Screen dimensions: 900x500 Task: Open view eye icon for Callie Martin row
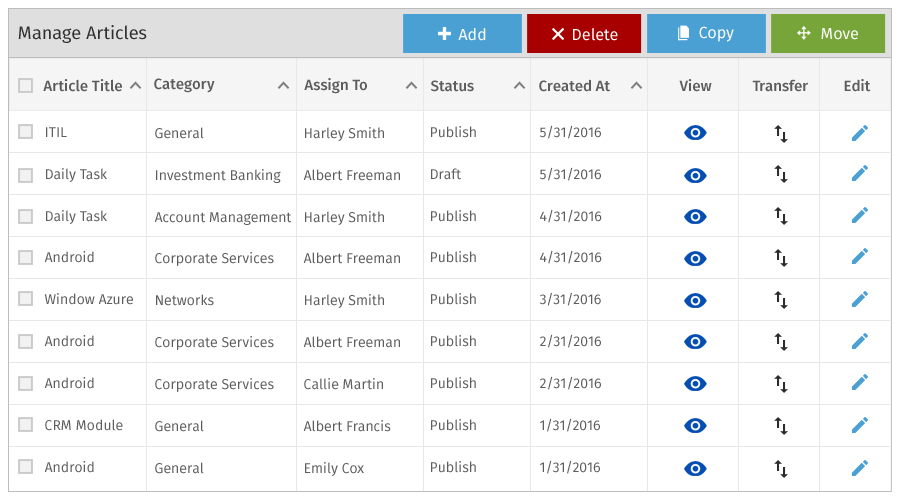[x=695, y=383]
